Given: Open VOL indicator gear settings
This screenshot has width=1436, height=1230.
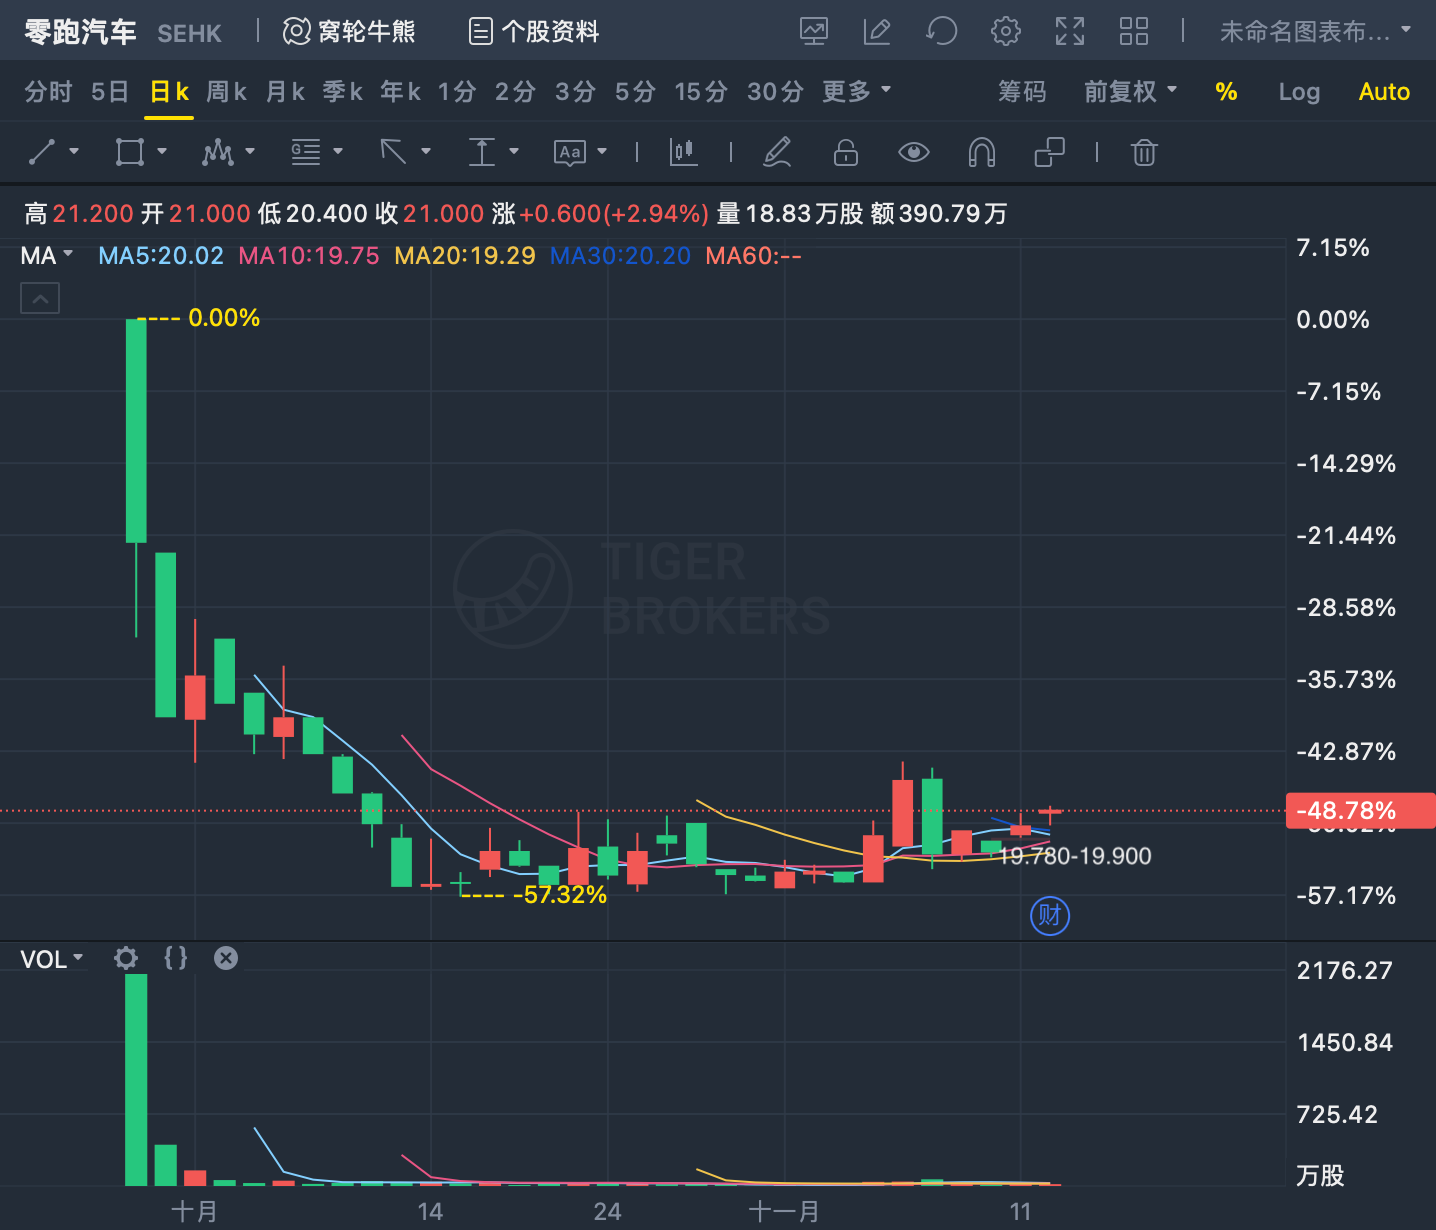Looking at the screenshot, I should pyautogui.click(x=126, y=958).
